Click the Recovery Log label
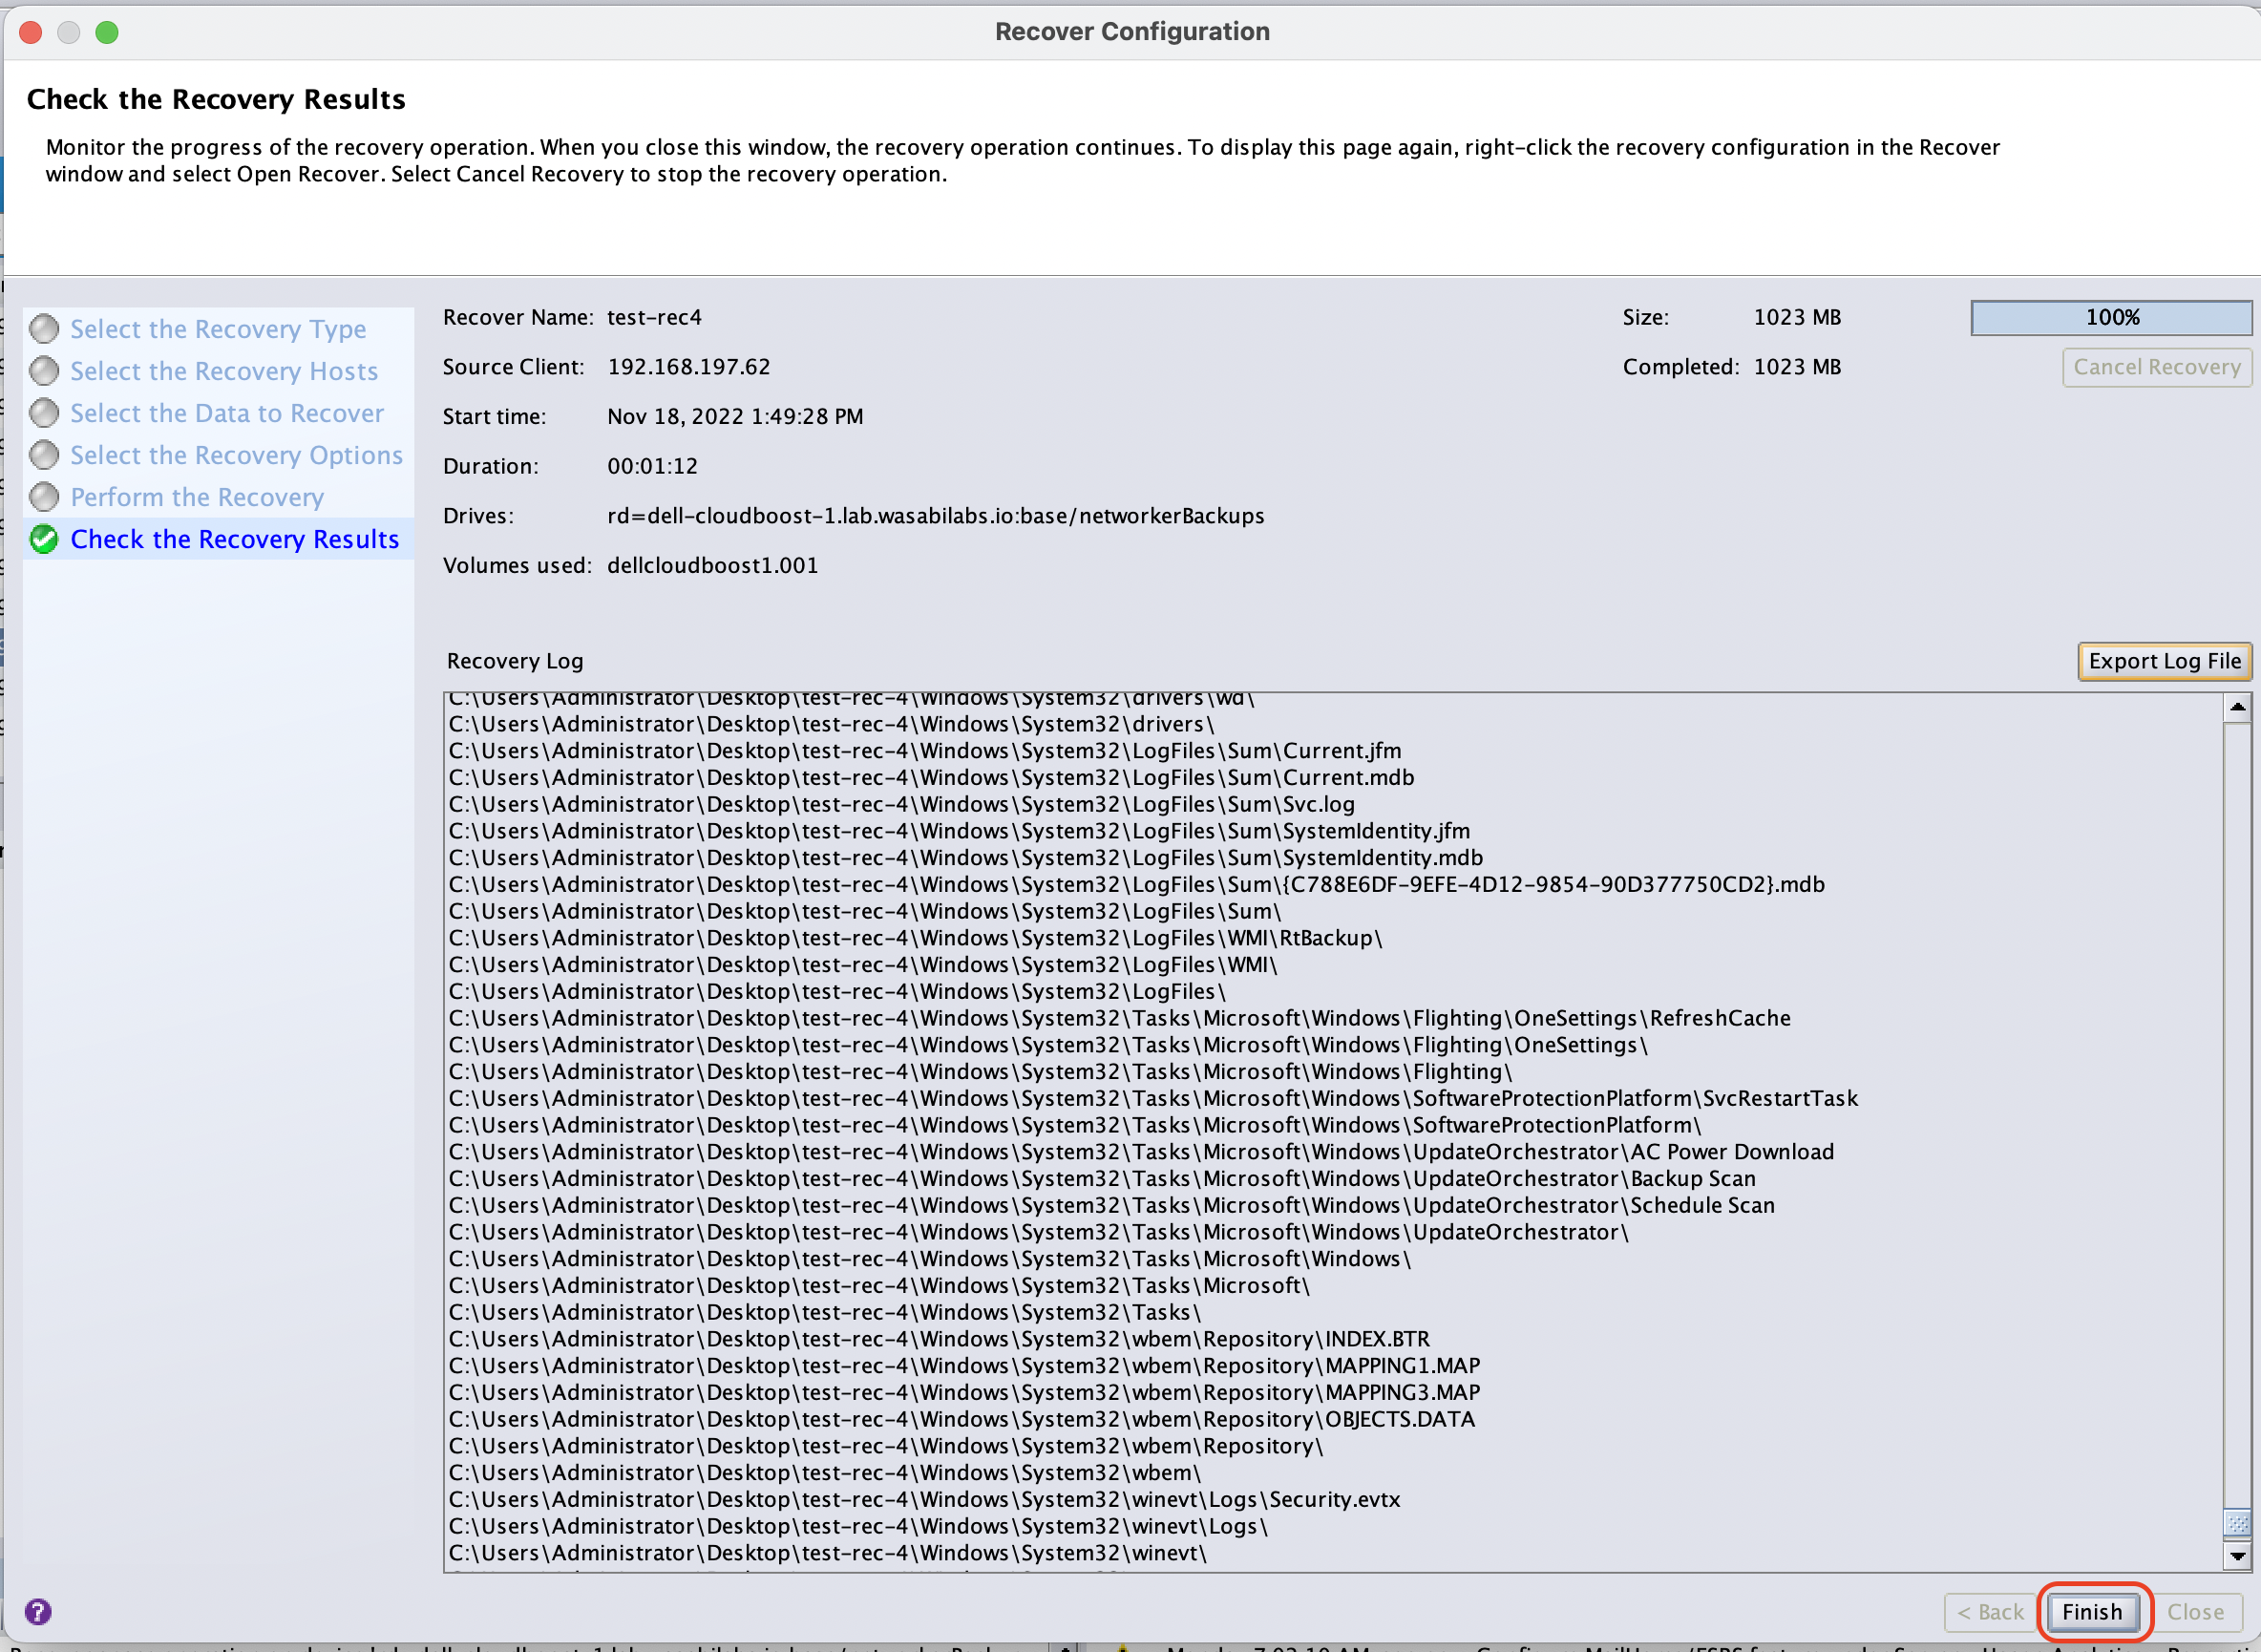Screen dimensions: 2261x1652 click(515, 661)
